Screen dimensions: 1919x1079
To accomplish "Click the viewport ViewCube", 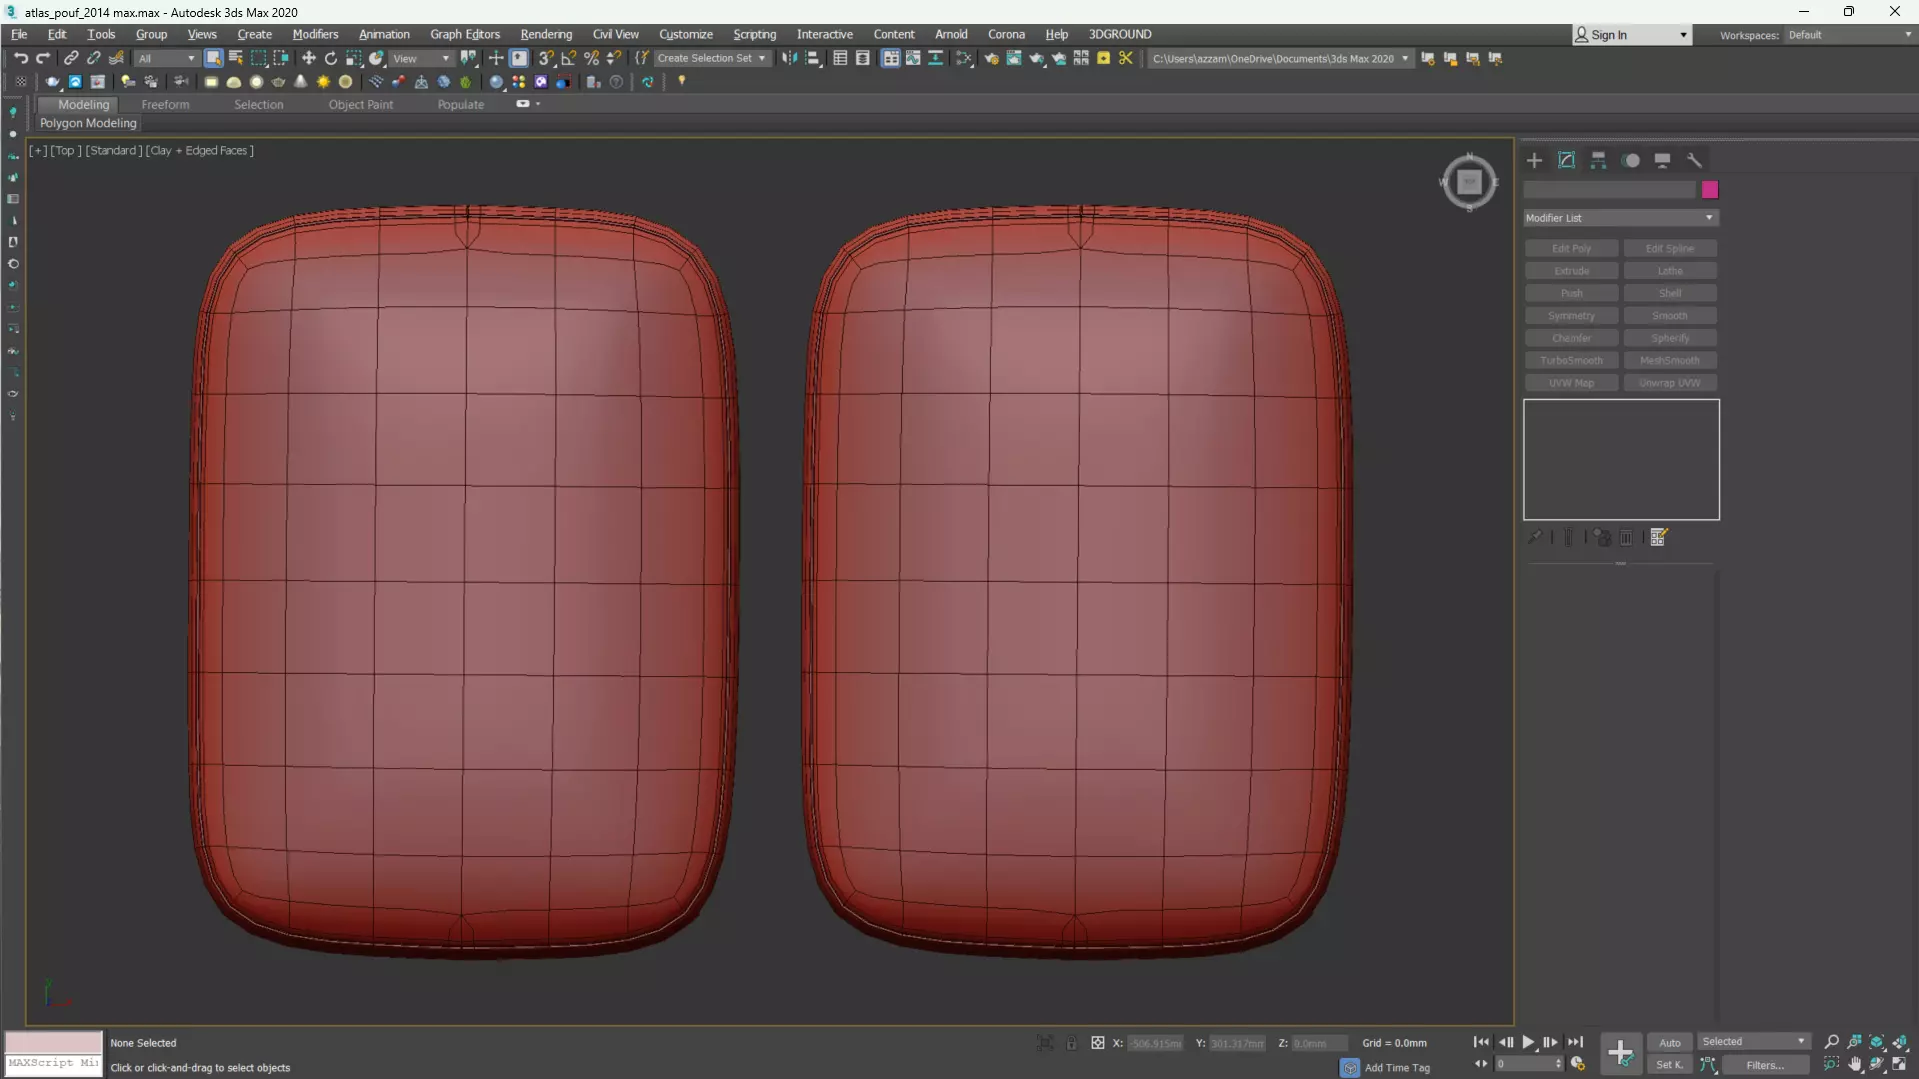I will pos(1469,182).
